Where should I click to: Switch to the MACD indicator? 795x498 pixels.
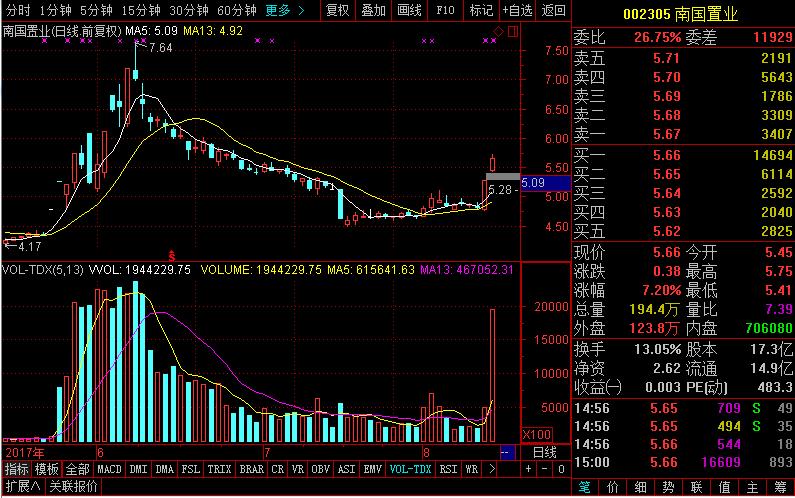109,469
